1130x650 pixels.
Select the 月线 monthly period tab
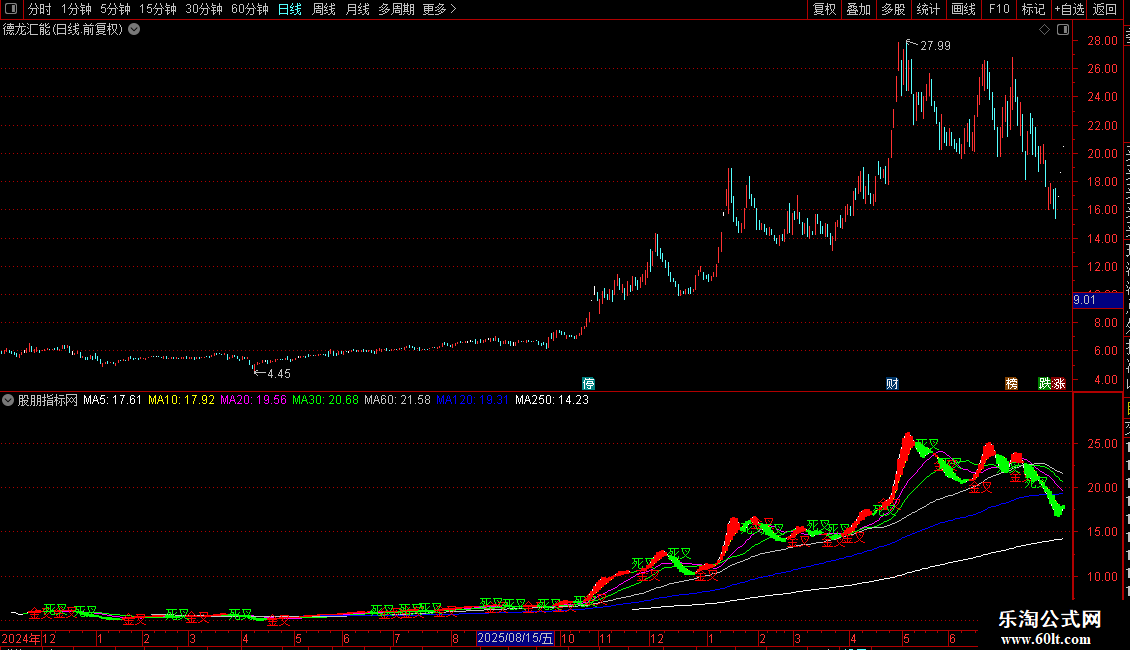pyautogui.click(x=357, y=9)
